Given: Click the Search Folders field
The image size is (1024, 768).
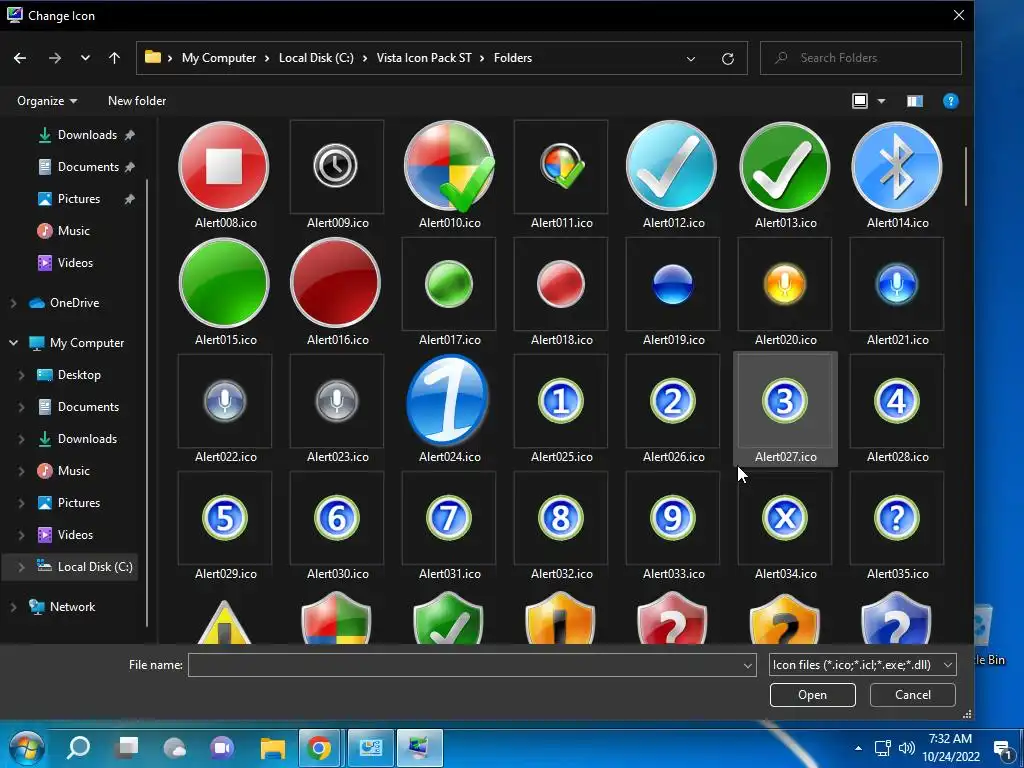Looking at the screenshot, I should point(861,58).
